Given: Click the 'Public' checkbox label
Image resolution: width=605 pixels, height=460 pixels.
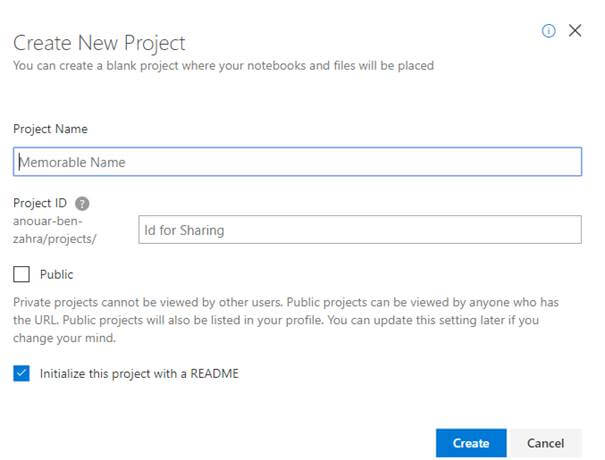Looking at the screenshot, I should click(x=56, y=274).
